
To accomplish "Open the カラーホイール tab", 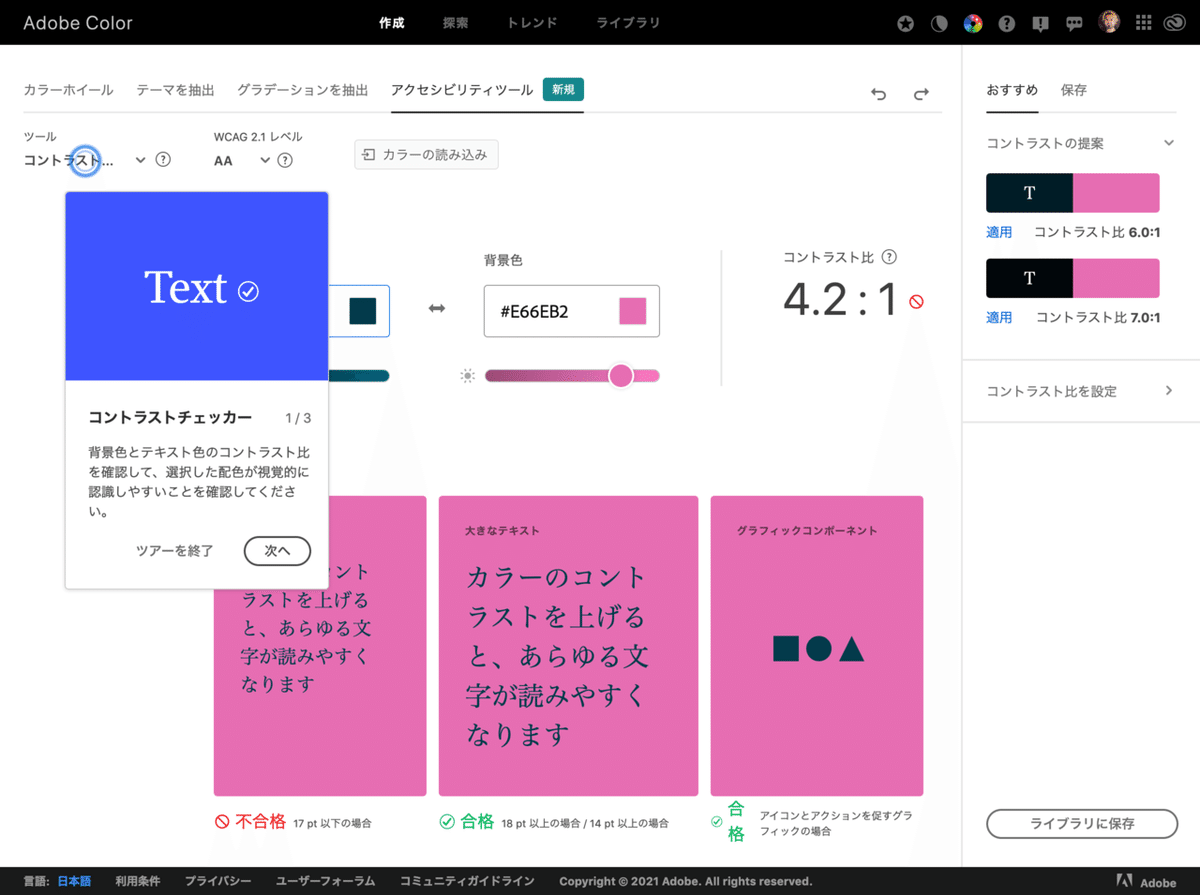I will (x=68, y=90).
